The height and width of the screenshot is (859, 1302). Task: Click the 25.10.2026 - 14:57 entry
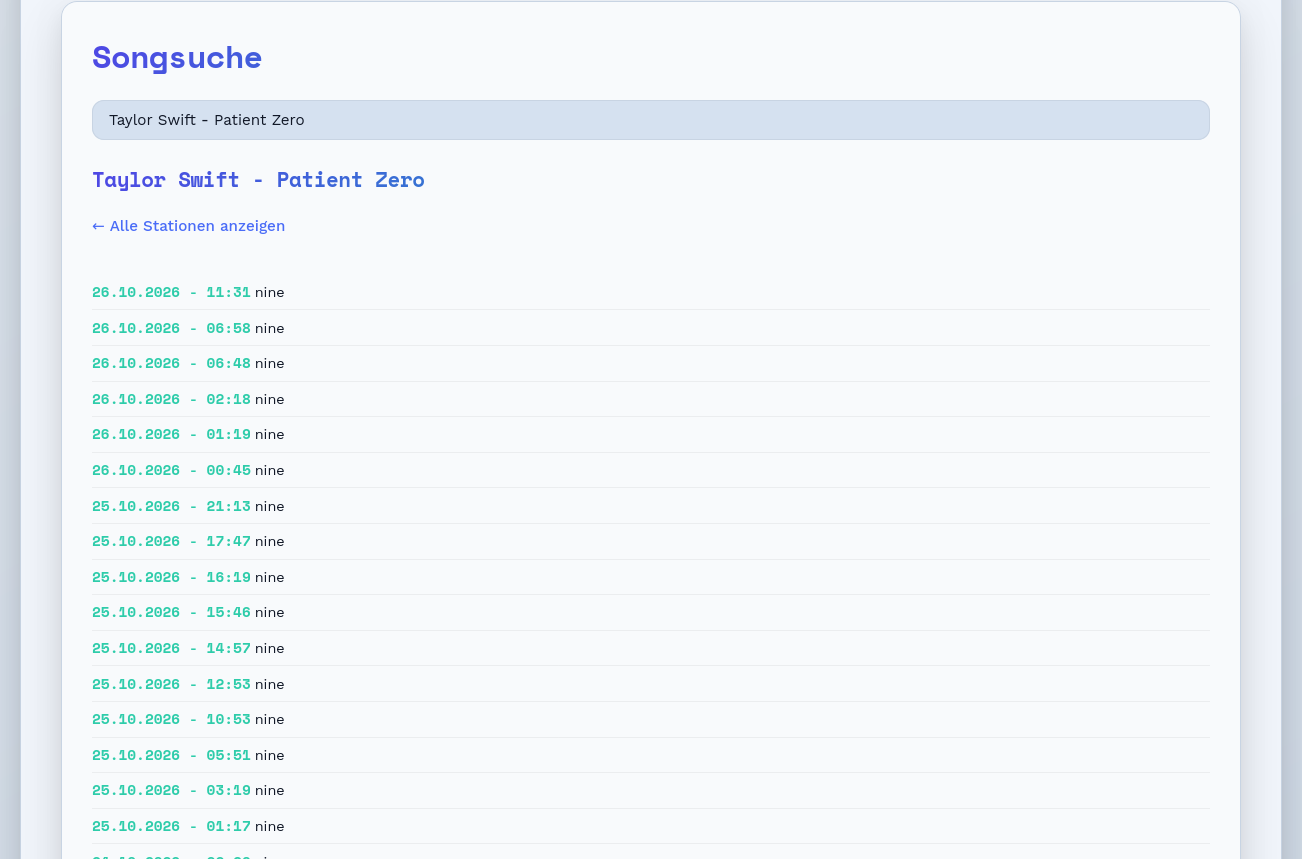651,648
